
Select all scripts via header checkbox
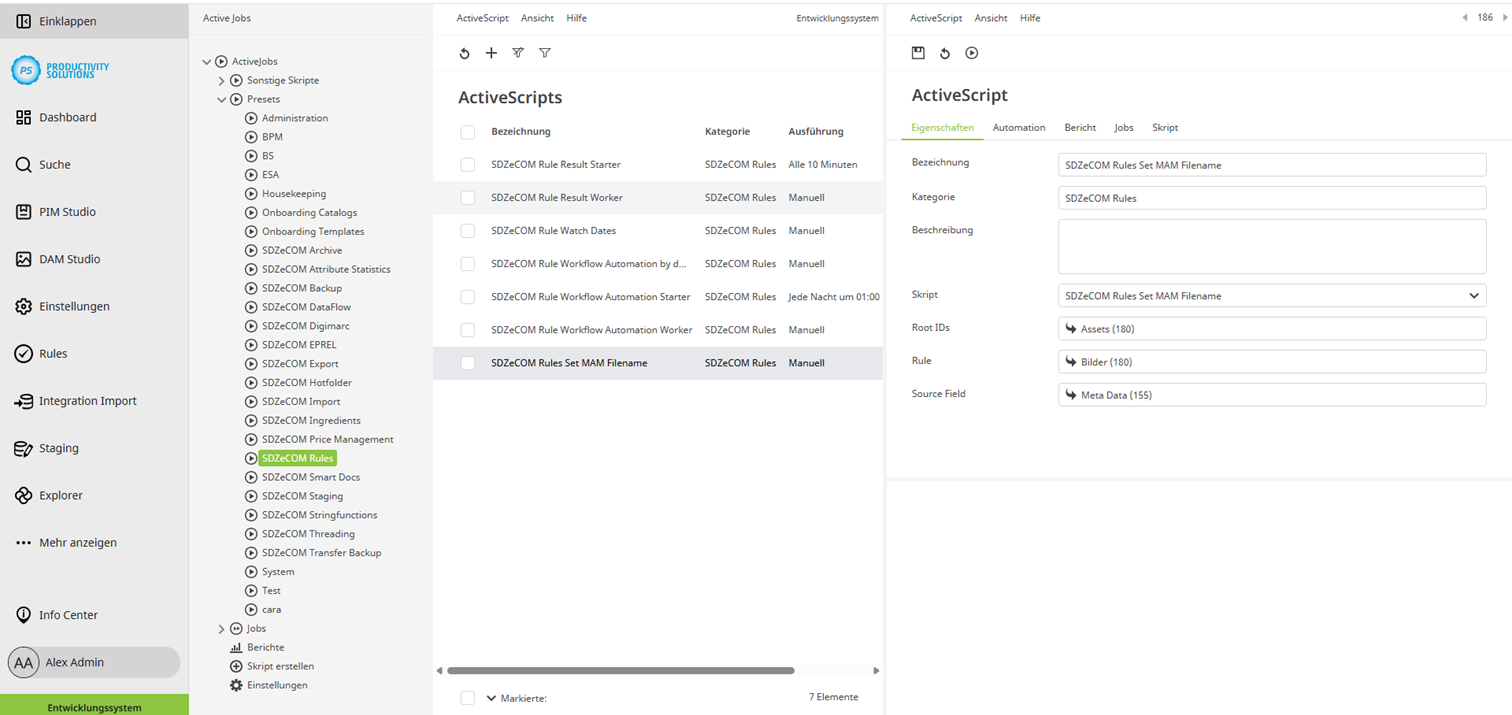(x=467, y=131)
